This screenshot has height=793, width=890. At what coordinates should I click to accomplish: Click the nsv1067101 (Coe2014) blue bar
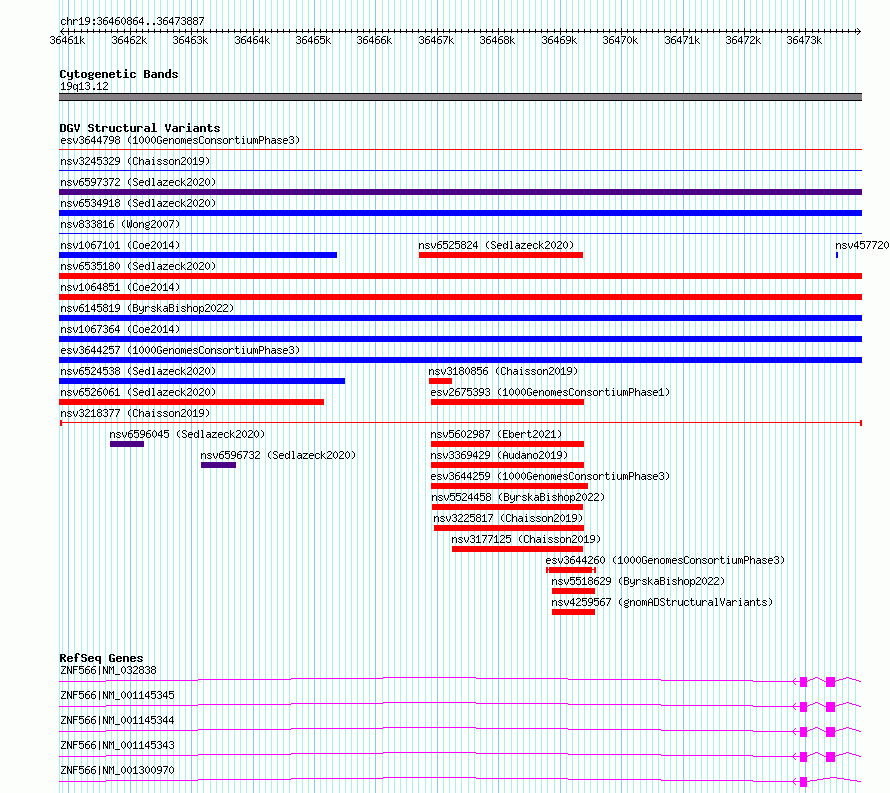point(198,255)
